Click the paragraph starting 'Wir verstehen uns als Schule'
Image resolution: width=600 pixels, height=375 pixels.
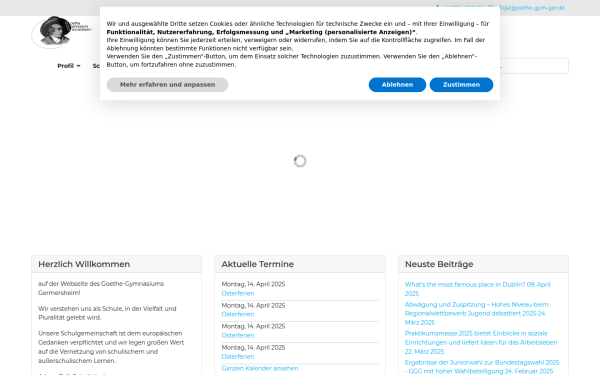click(107, 313)
